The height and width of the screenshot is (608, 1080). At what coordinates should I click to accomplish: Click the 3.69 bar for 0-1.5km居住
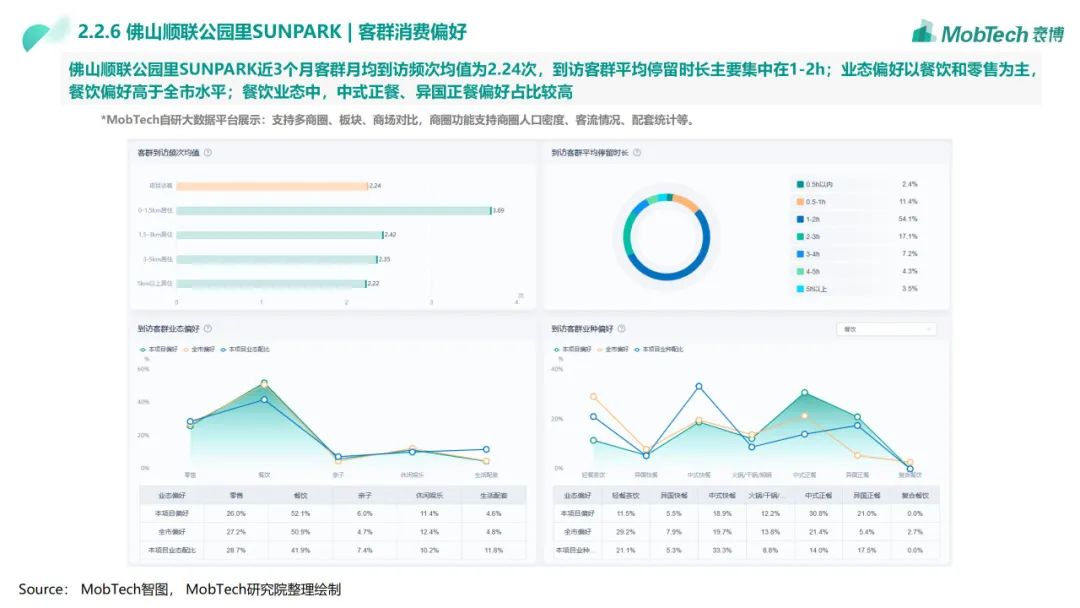click(333, 211)
